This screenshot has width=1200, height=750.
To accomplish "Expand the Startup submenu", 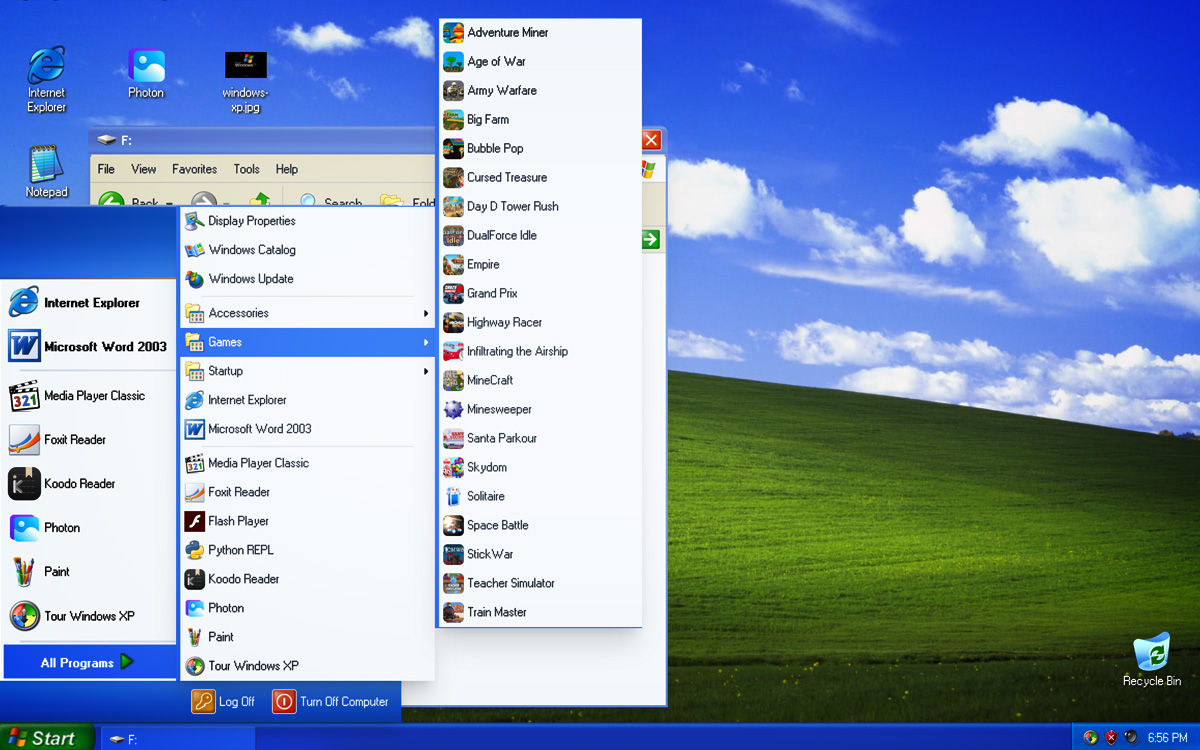I will click(307, 371).
